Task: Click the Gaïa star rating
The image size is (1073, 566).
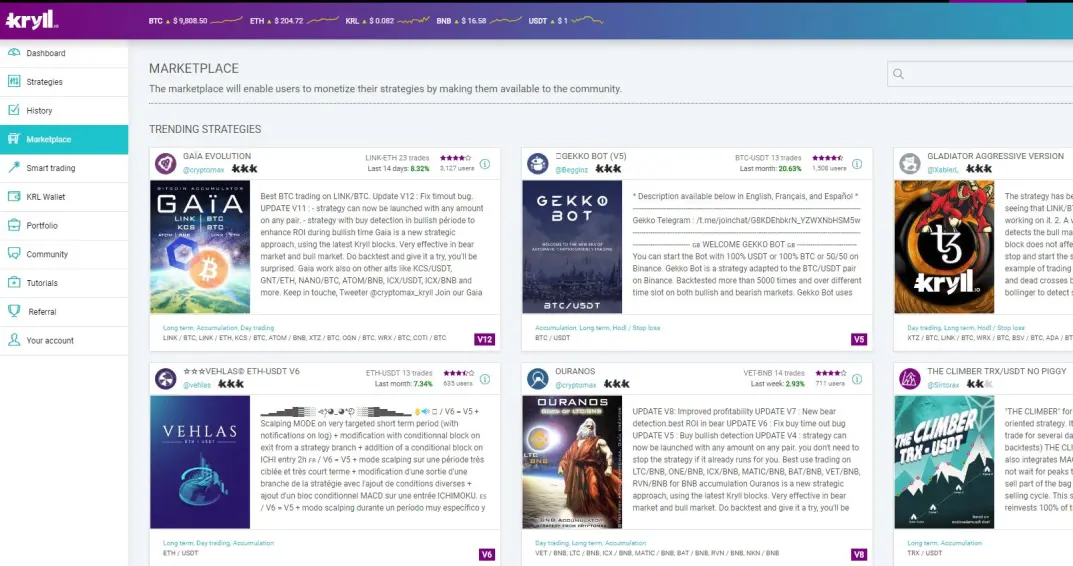Action: 455,157
